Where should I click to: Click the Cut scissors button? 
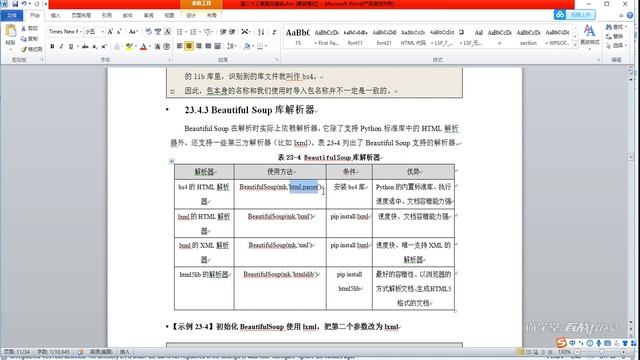point(29,28)
